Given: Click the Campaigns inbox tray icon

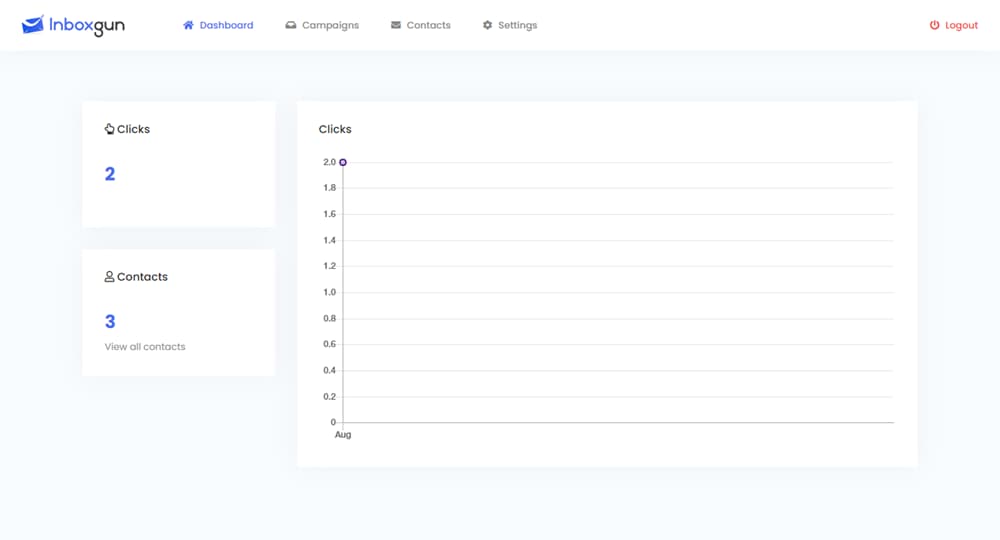Looking at the screenshot, I should coord(291,25).
